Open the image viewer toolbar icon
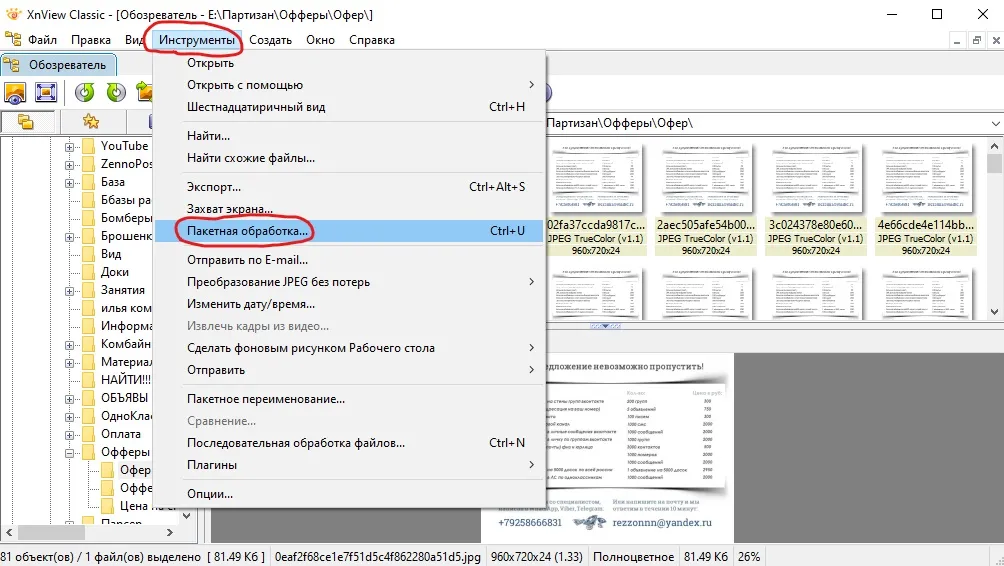The height and width of the screenshot is (566, 1004). pyautogui.click(x=15, y=93)
